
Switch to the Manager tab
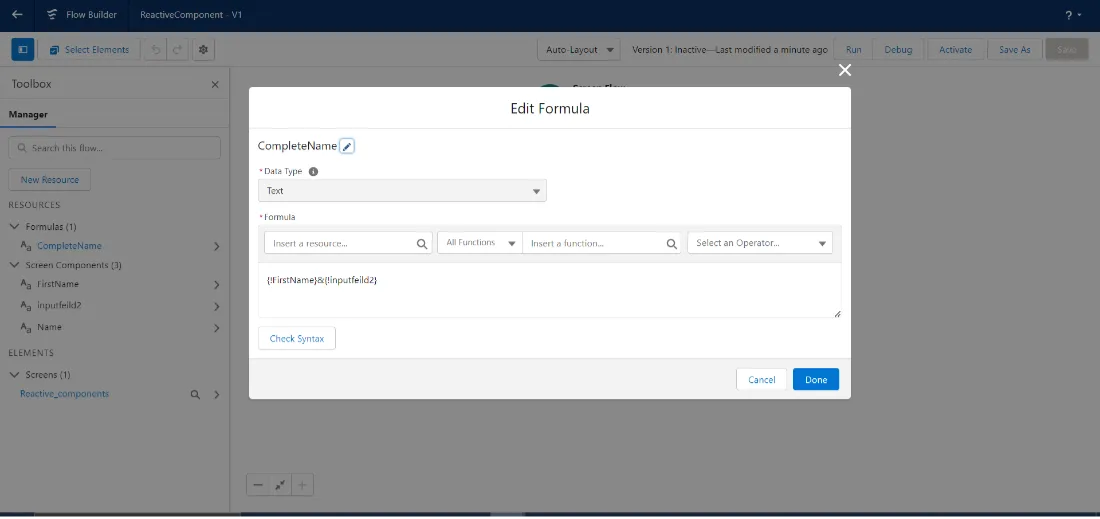click(x=28, y=114)
